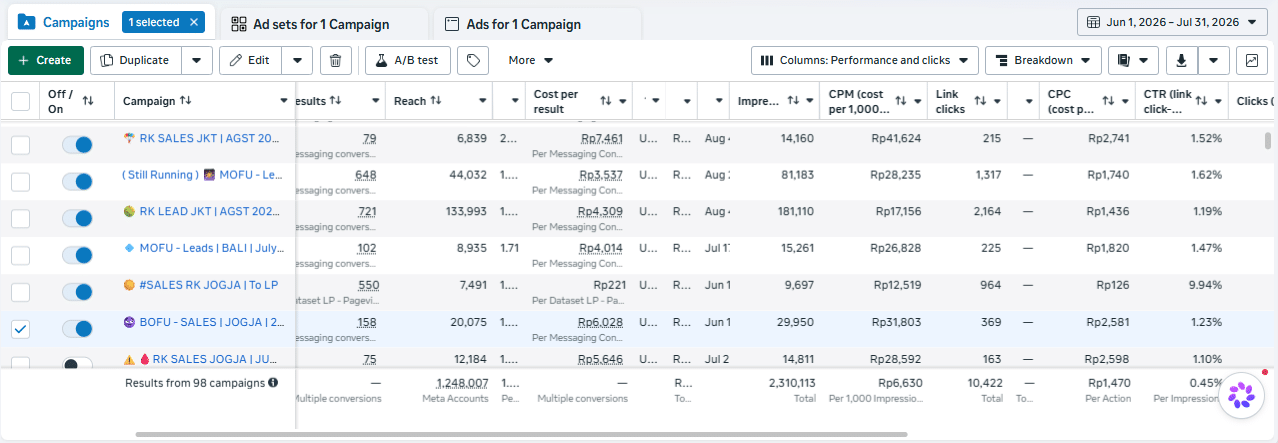
Task: Open the Duplicate options dropdown arrow
Action: [197, 60]
